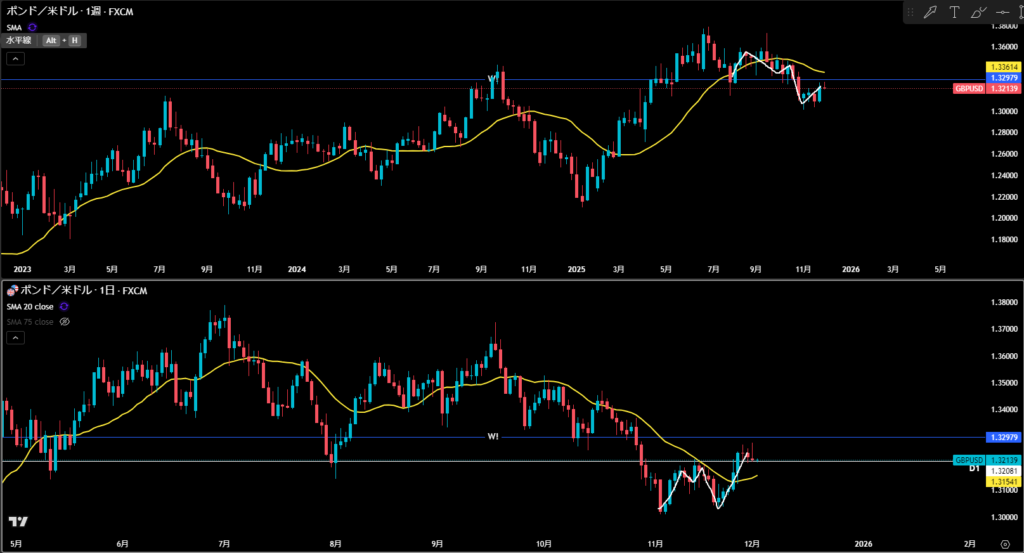Screen dimensions: 1024x553
Task: Grab the favorites toolbar drag handle
Action: (911, 12)
